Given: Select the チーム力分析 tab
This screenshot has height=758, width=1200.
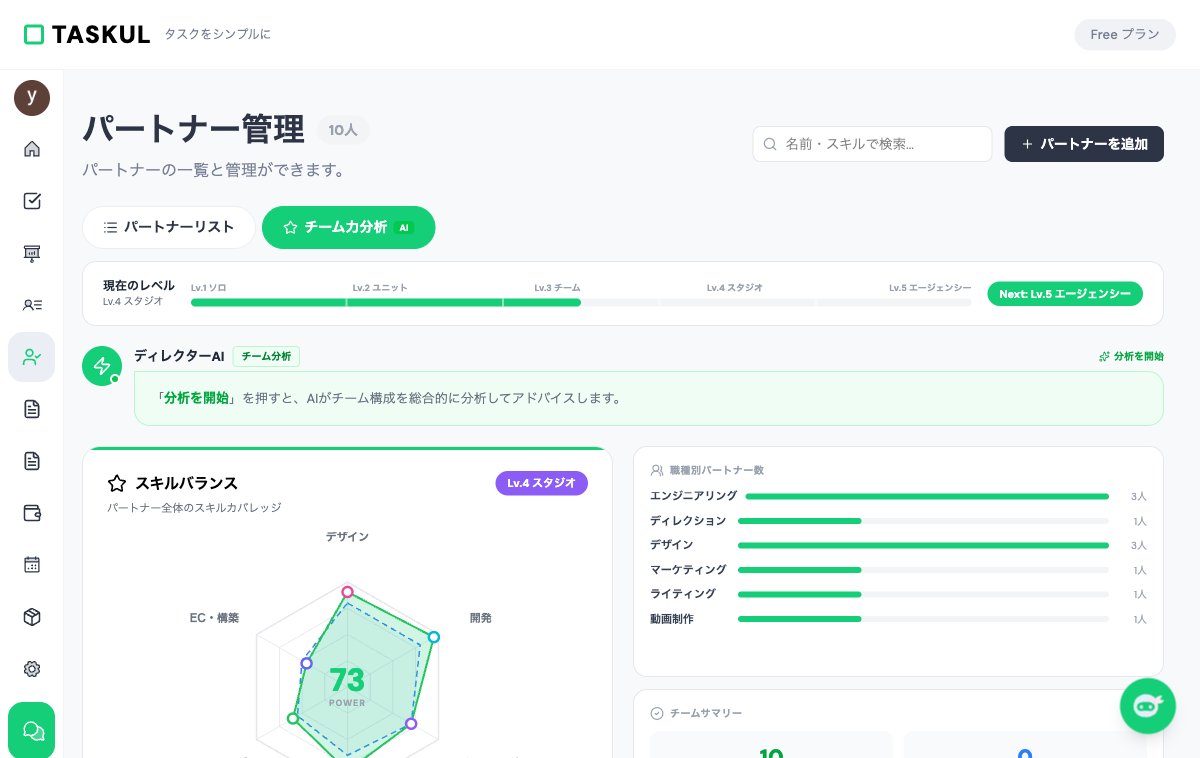Looking at the screenshot, I should (348, 227).
